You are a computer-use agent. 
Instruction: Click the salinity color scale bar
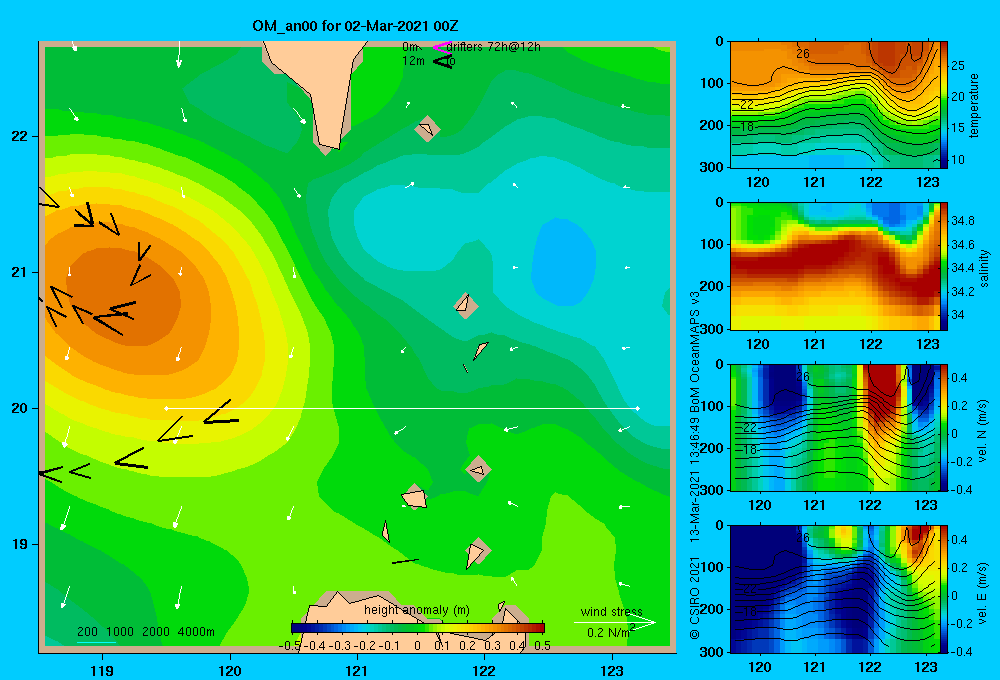[x=944, y=266]
